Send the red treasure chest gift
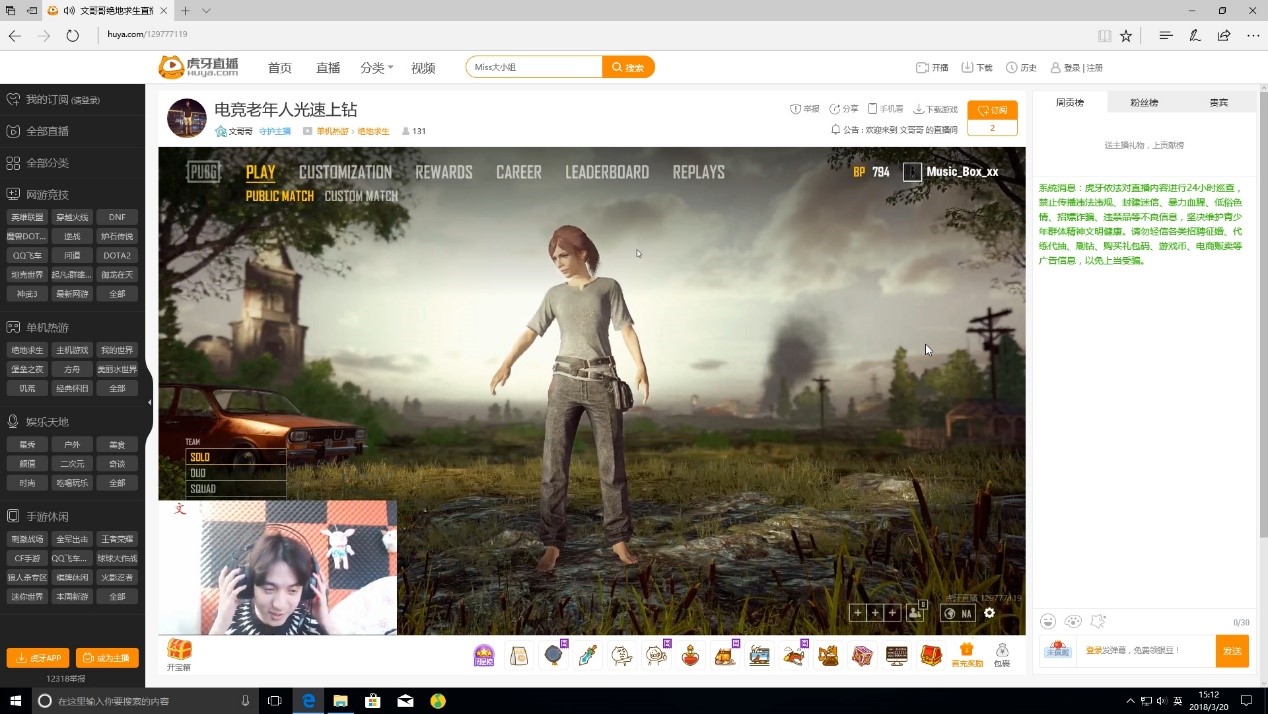The width and height of the screenshot is (1268, 714). tap(932, 656)
